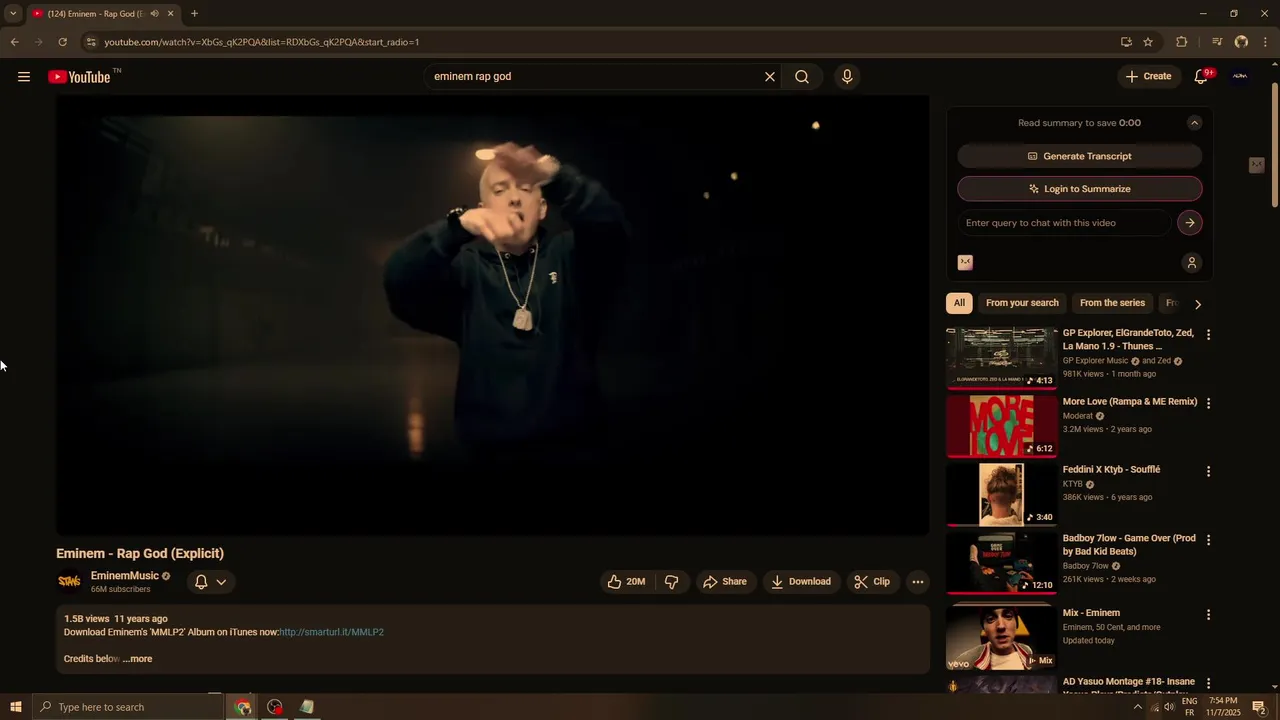Viewport: 1280px width, 720px height.
Task: Open more actions three-dot menu under video
Action: coord(918,581)
